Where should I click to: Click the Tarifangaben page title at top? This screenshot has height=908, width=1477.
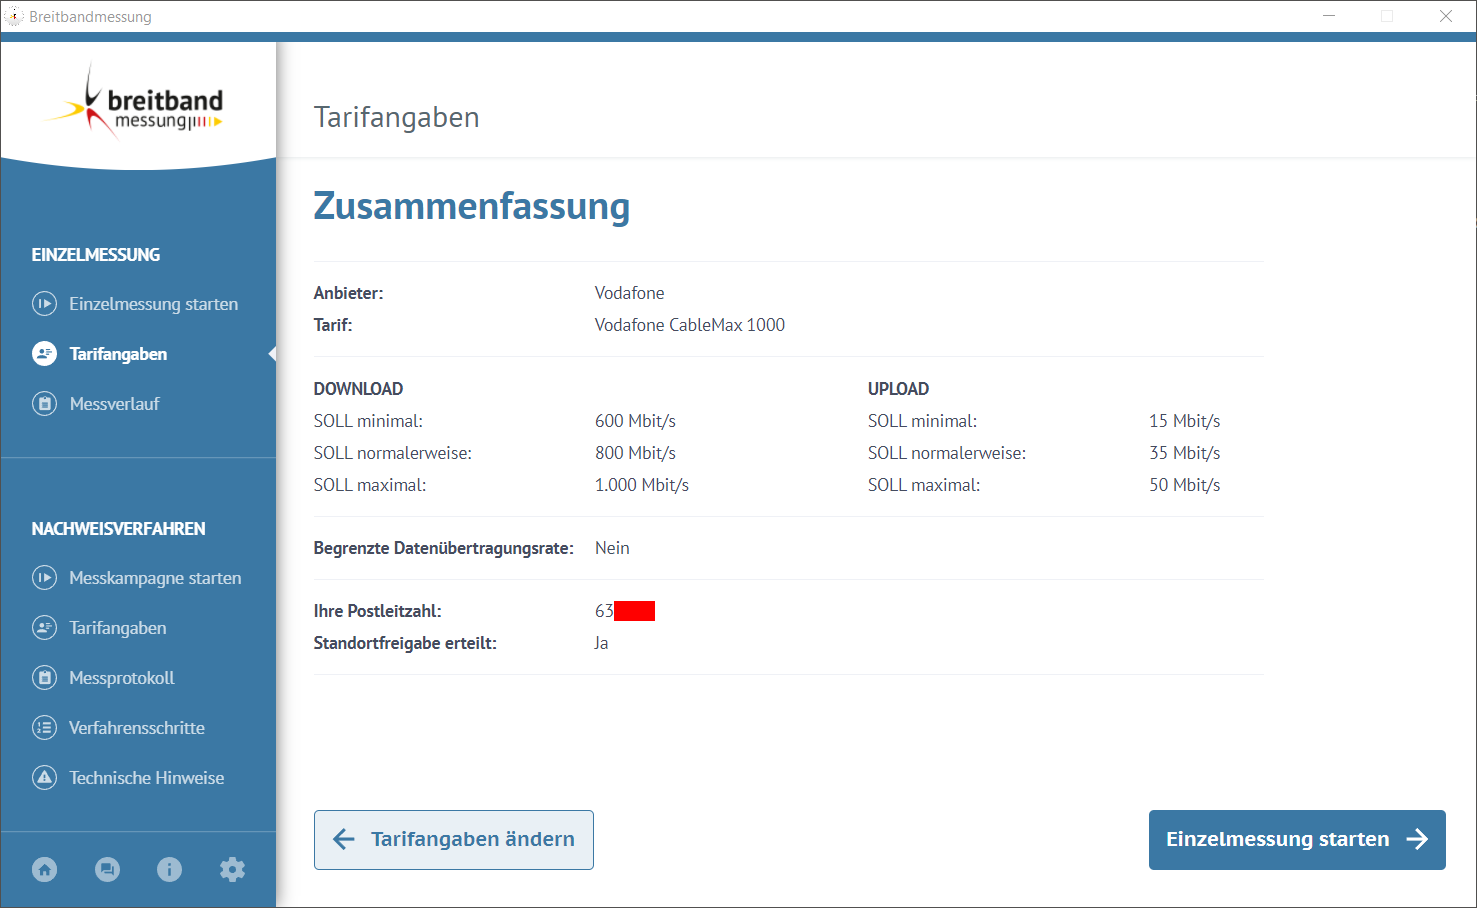tap(396, 118)
